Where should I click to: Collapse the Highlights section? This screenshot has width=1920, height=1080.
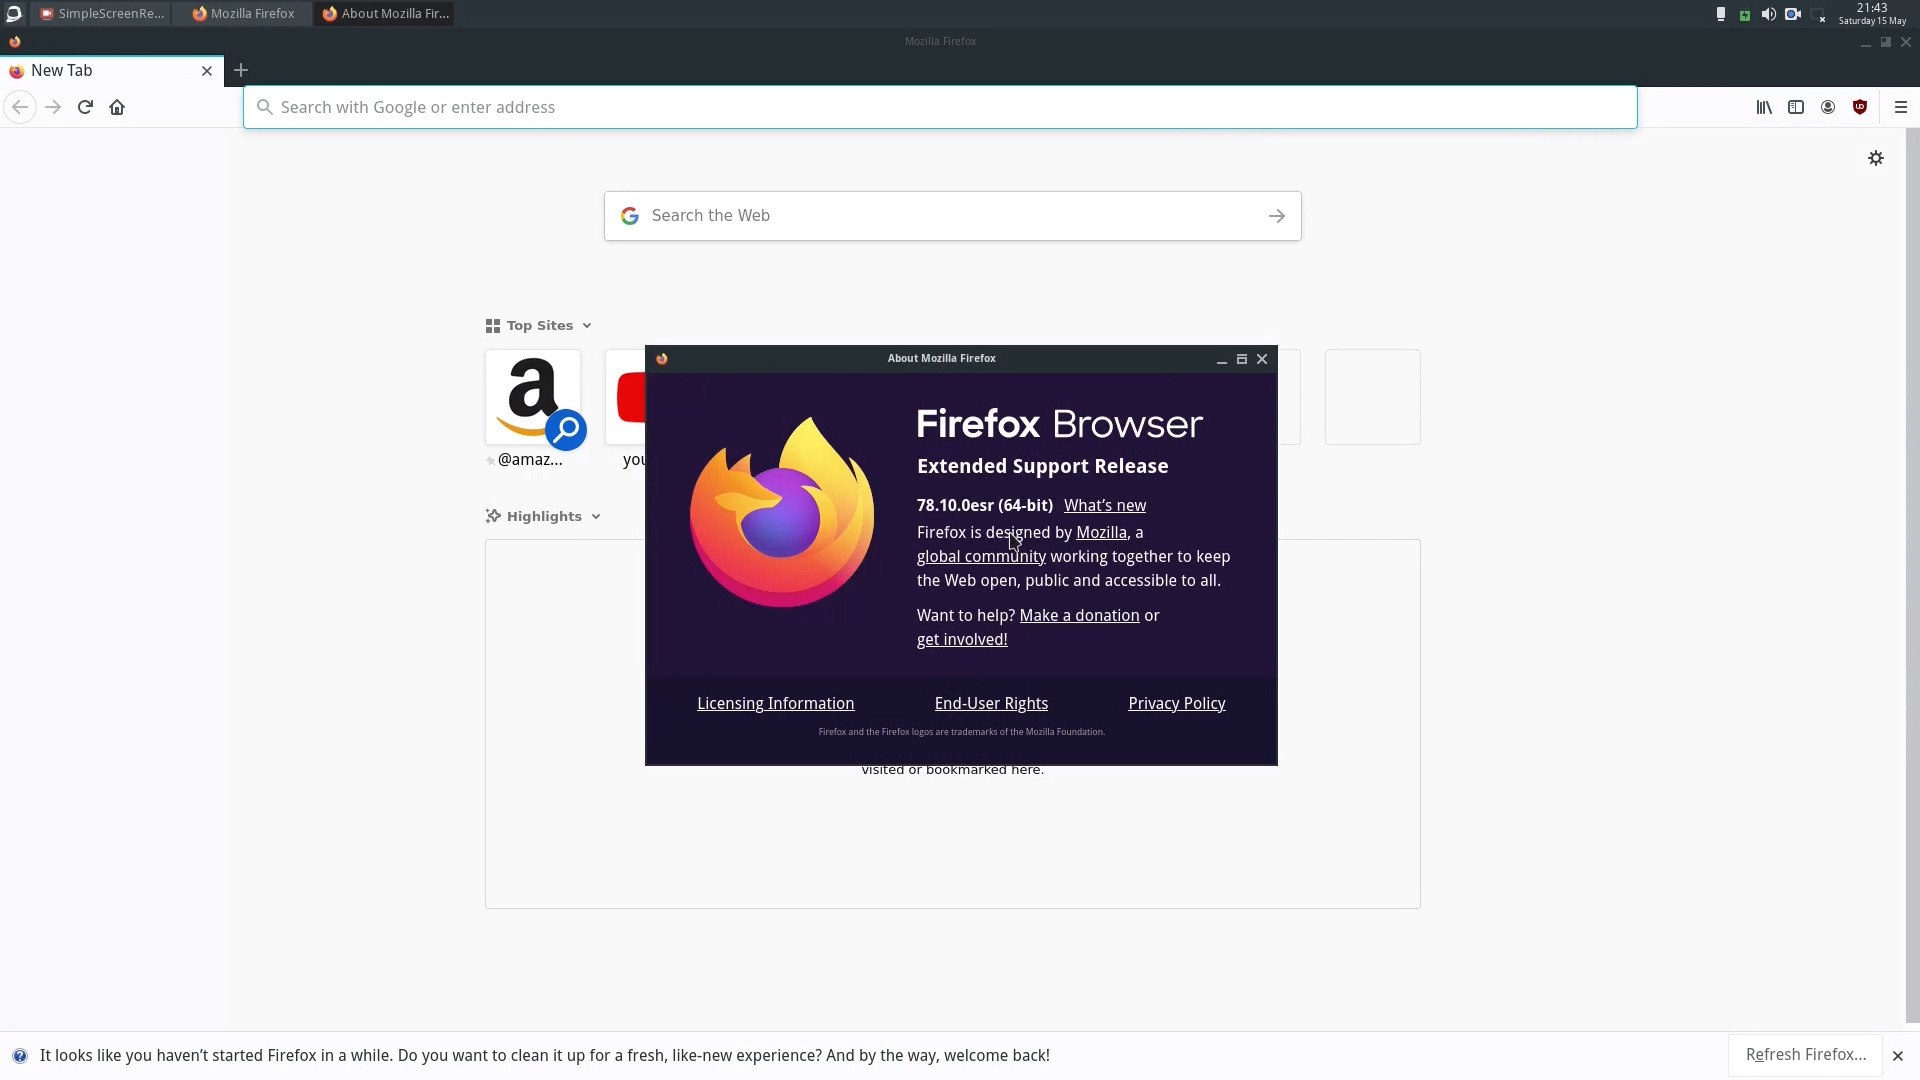[x=596, y=517]
